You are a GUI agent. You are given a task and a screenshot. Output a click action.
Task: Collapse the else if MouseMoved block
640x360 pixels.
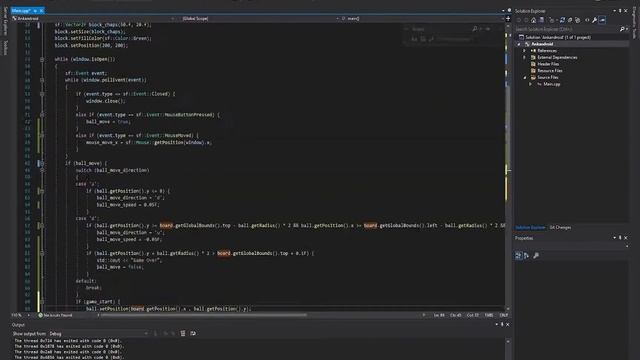(42, 136)
